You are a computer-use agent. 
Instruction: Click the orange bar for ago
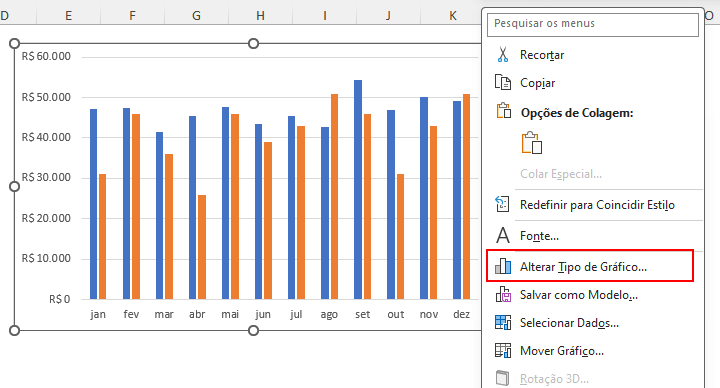pyautogui.click(x=334, y=197)
